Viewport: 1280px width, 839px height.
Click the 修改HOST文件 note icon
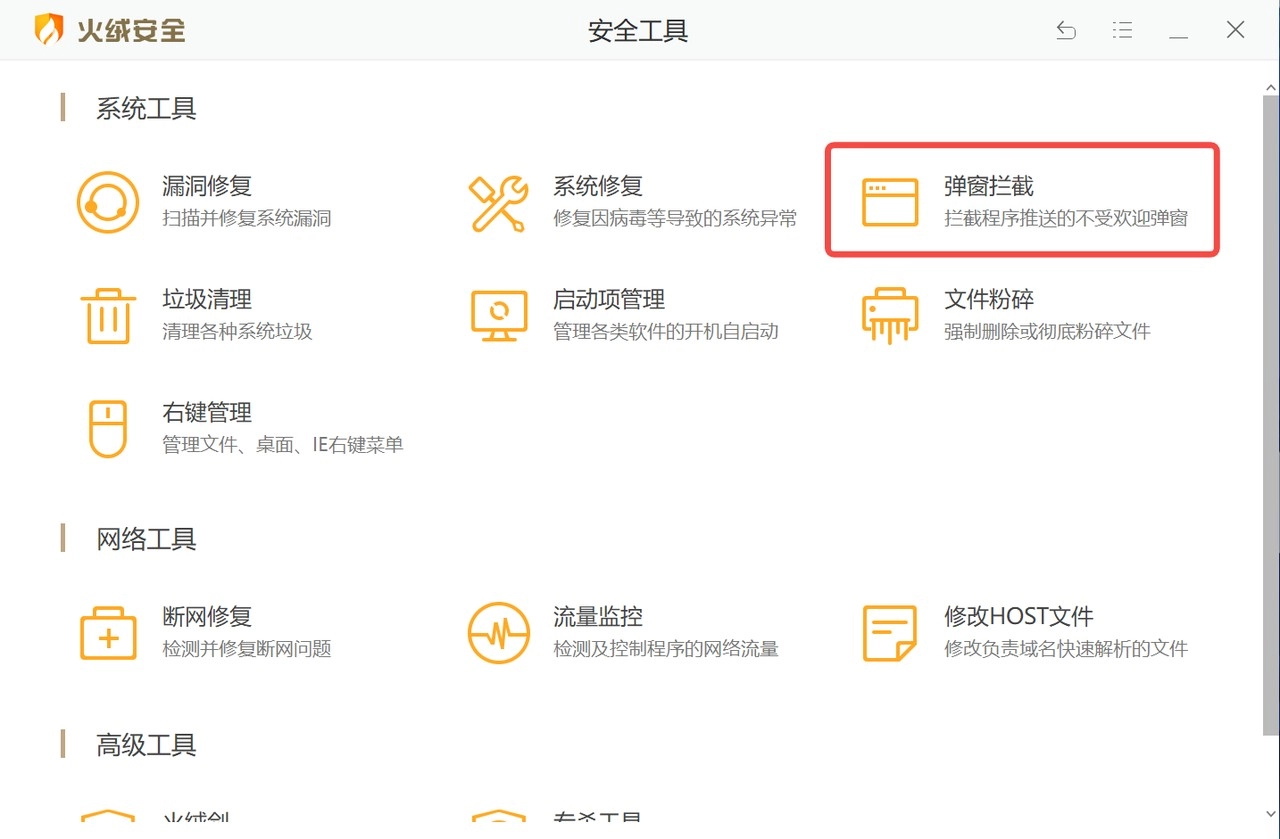pos(889,633)
